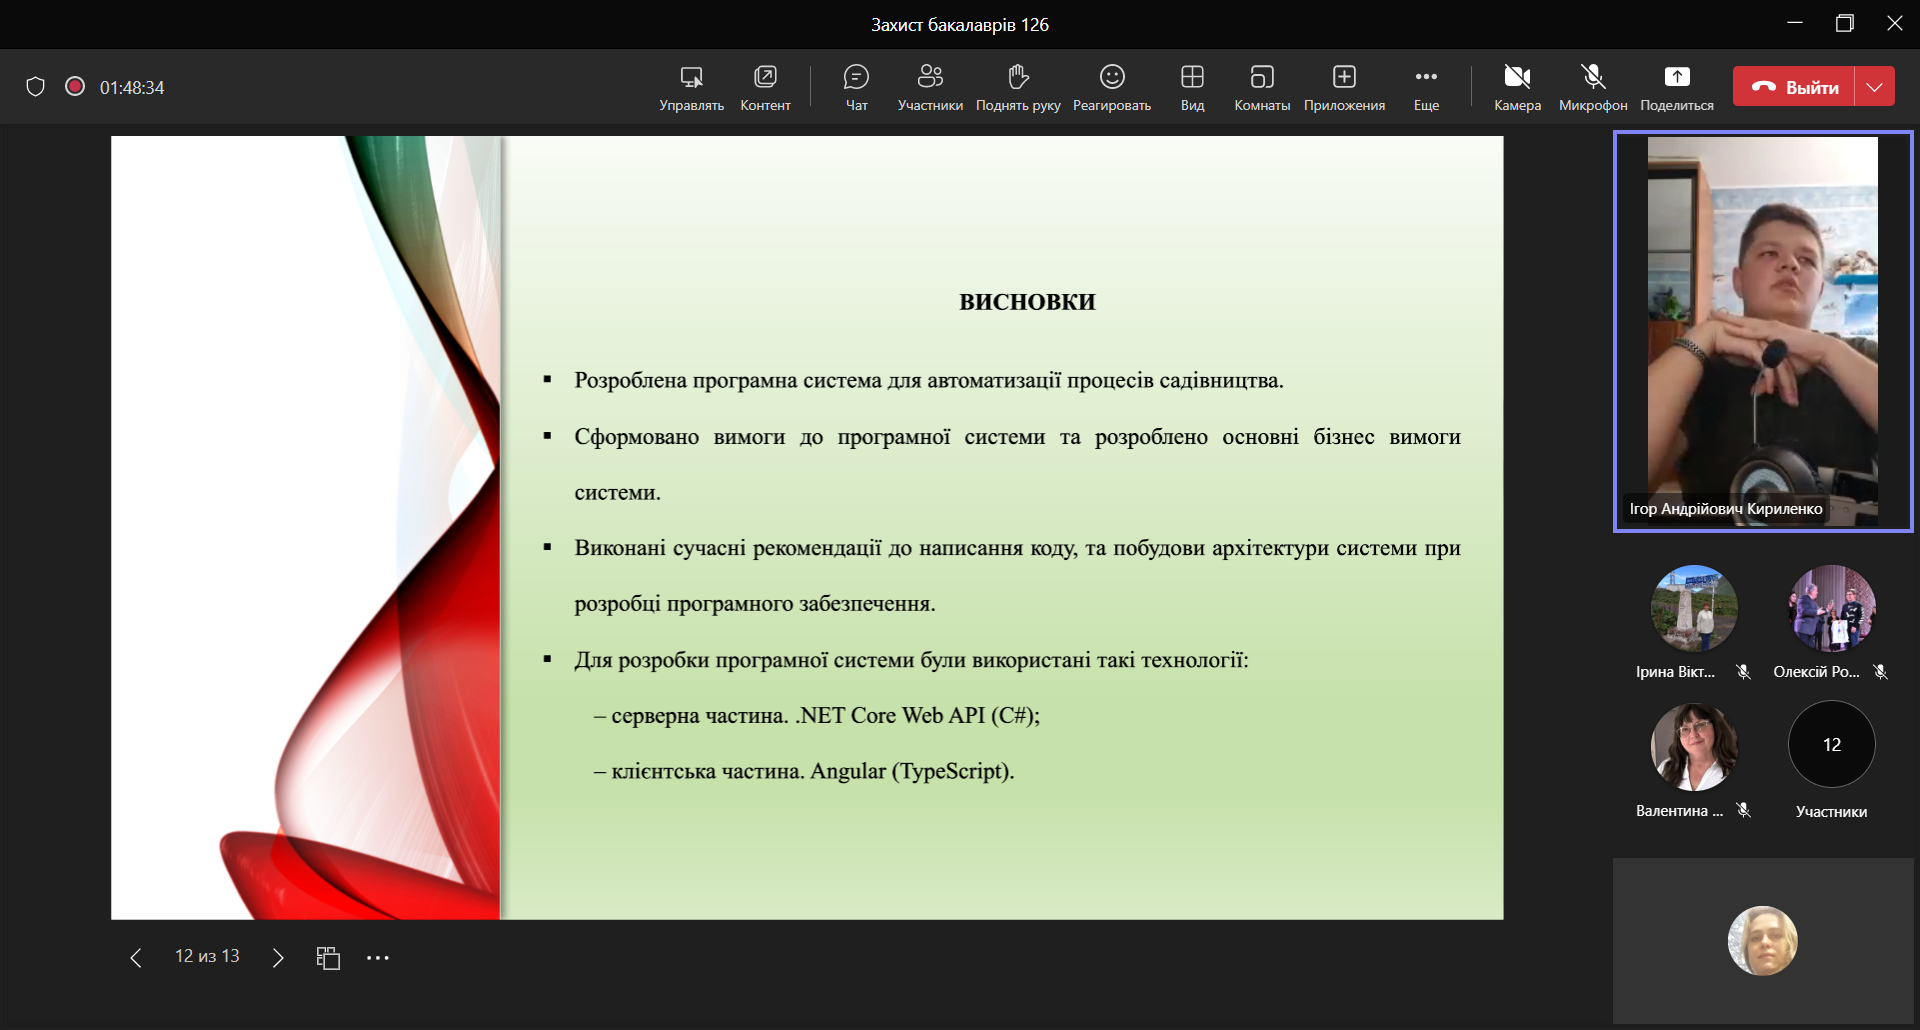This screenshot has width=1920, height=1030.
Task: Close the Teams meeting window
Action: click(1895, 23)
